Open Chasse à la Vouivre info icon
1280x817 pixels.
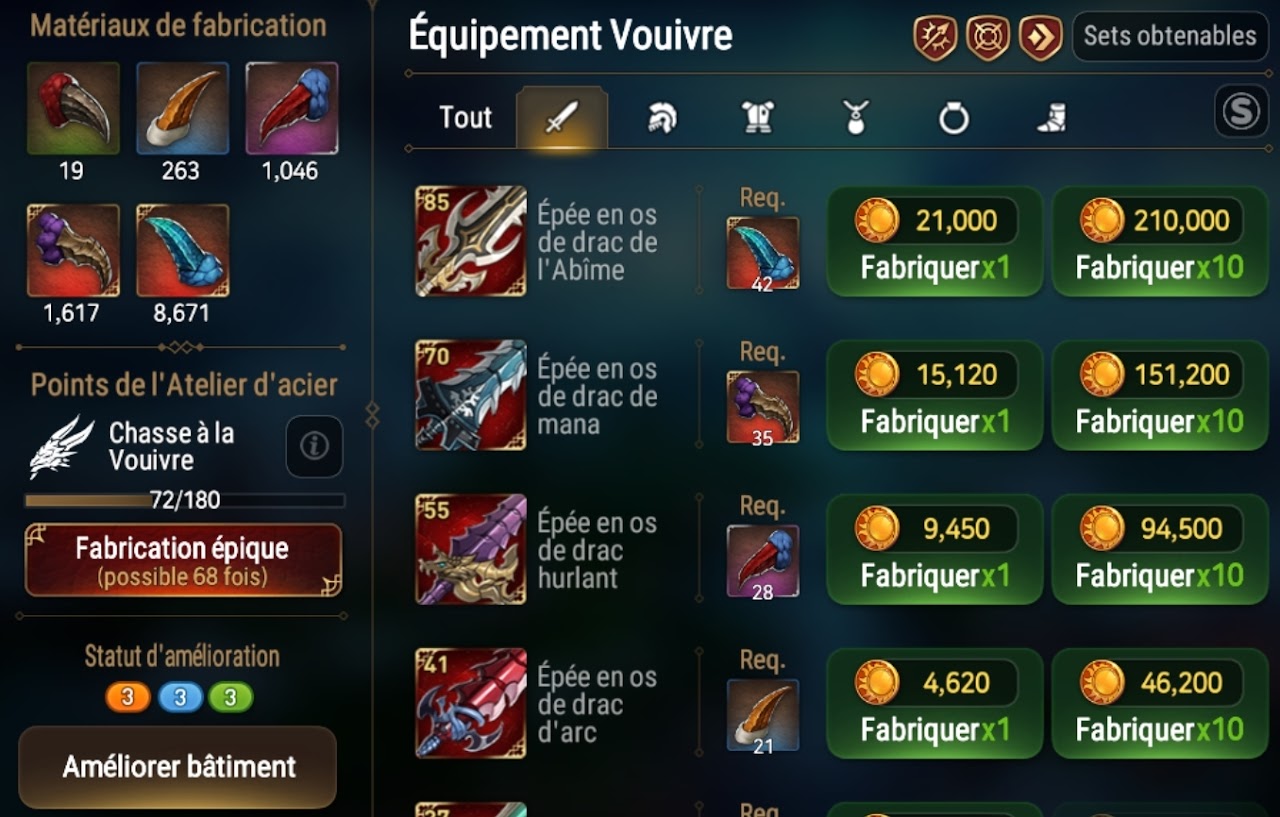[x=314, y=446]
